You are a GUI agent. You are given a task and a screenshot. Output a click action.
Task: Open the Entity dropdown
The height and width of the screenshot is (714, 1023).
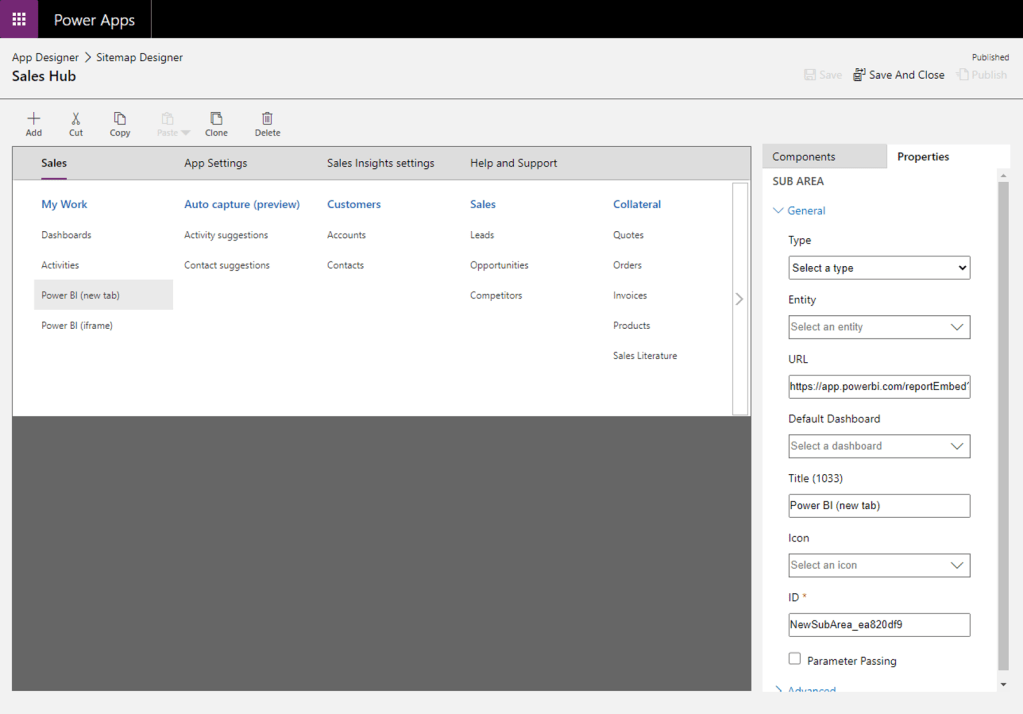[878, 327]
